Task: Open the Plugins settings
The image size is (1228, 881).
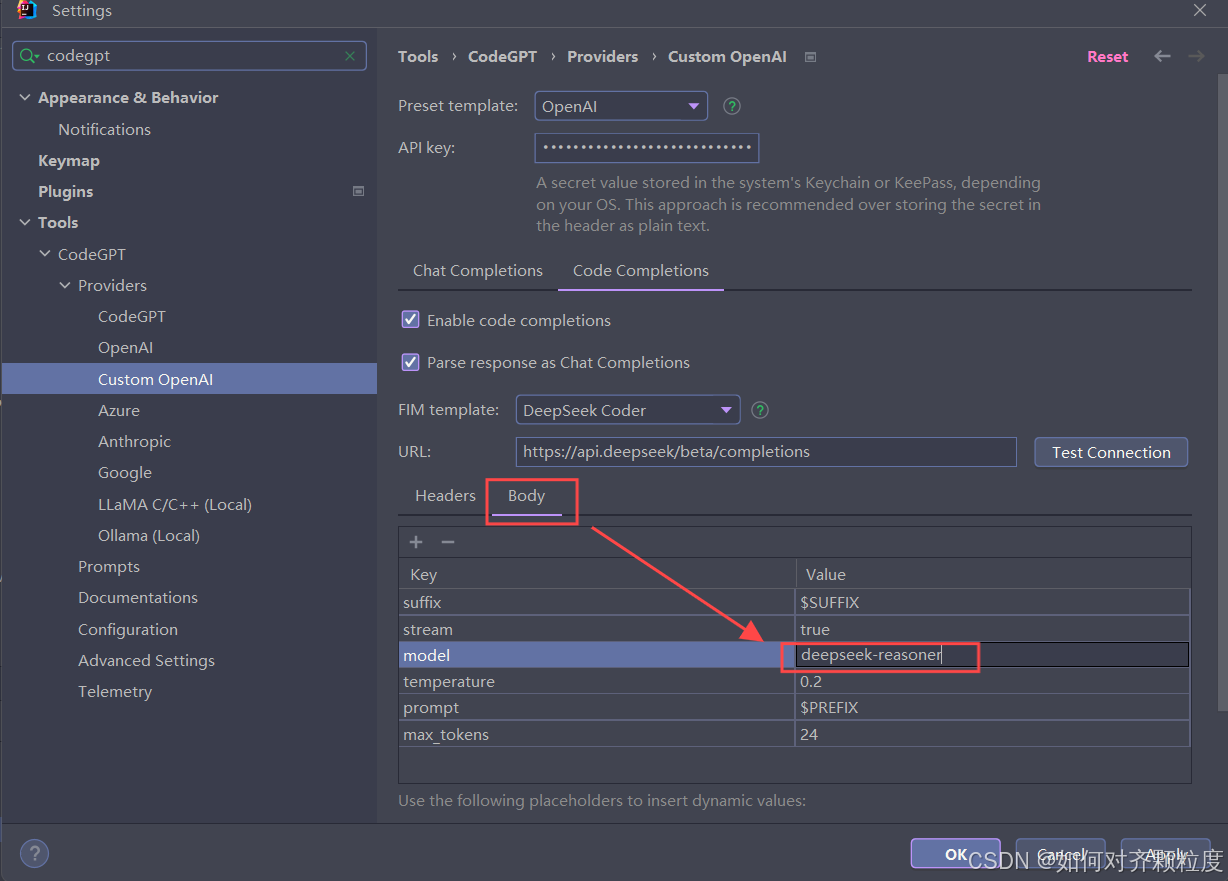Action: pos(66,191)
